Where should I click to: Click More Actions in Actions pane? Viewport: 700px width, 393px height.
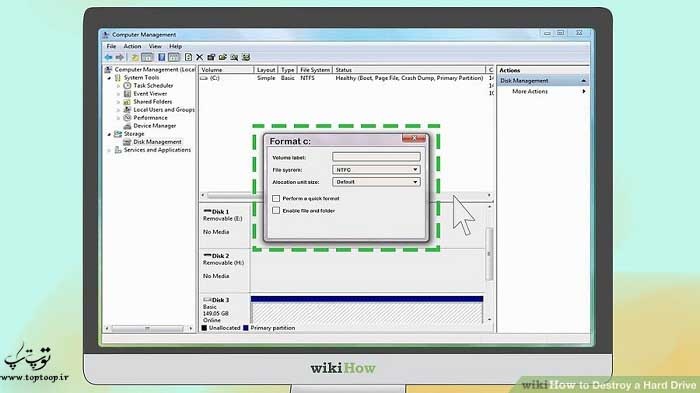pyautogui.click(x=530, y=91)
